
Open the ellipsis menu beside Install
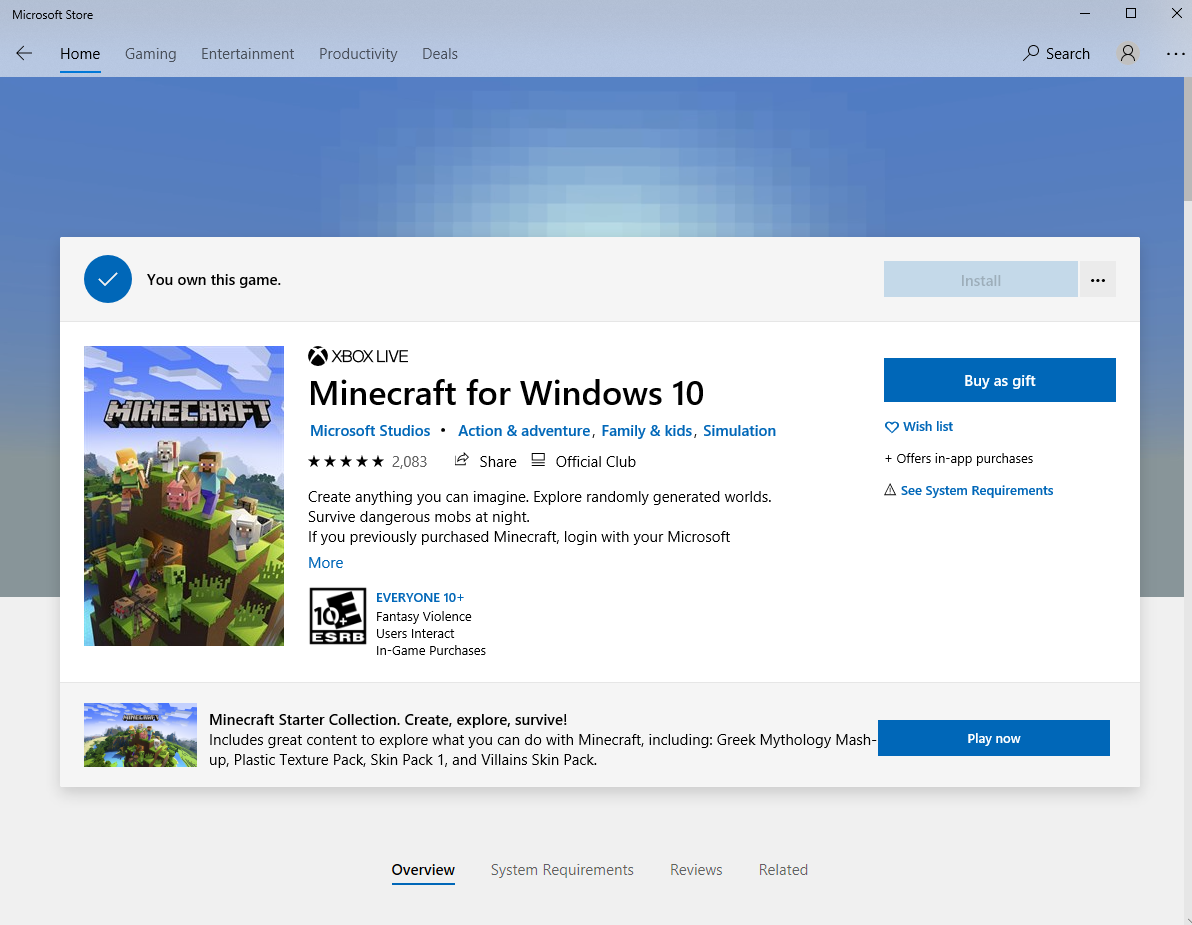(x=1097, y=280)
